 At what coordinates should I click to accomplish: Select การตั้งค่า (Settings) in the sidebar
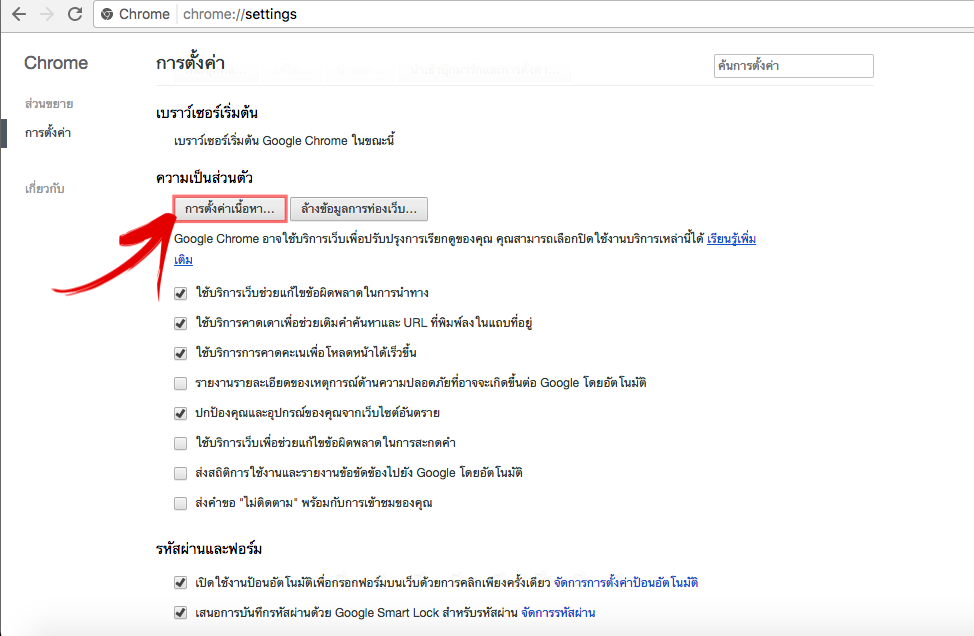(48, 132)
